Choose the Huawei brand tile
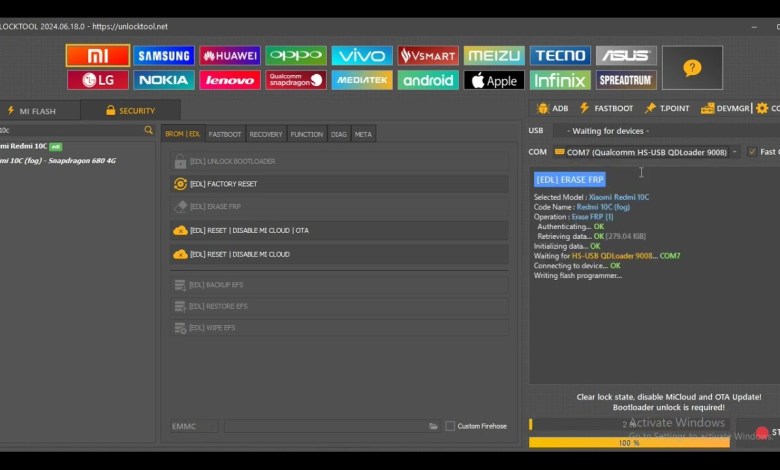This screenshot has width=780, height=470. coord(229,56)
